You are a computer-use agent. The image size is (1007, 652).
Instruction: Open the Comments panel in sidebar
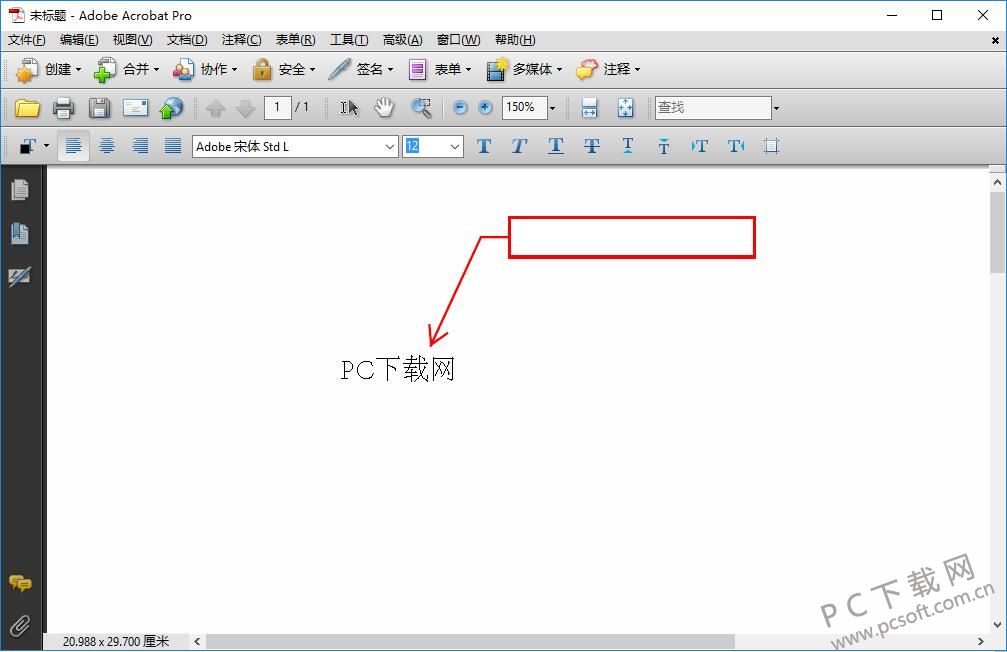pos(20,583)
